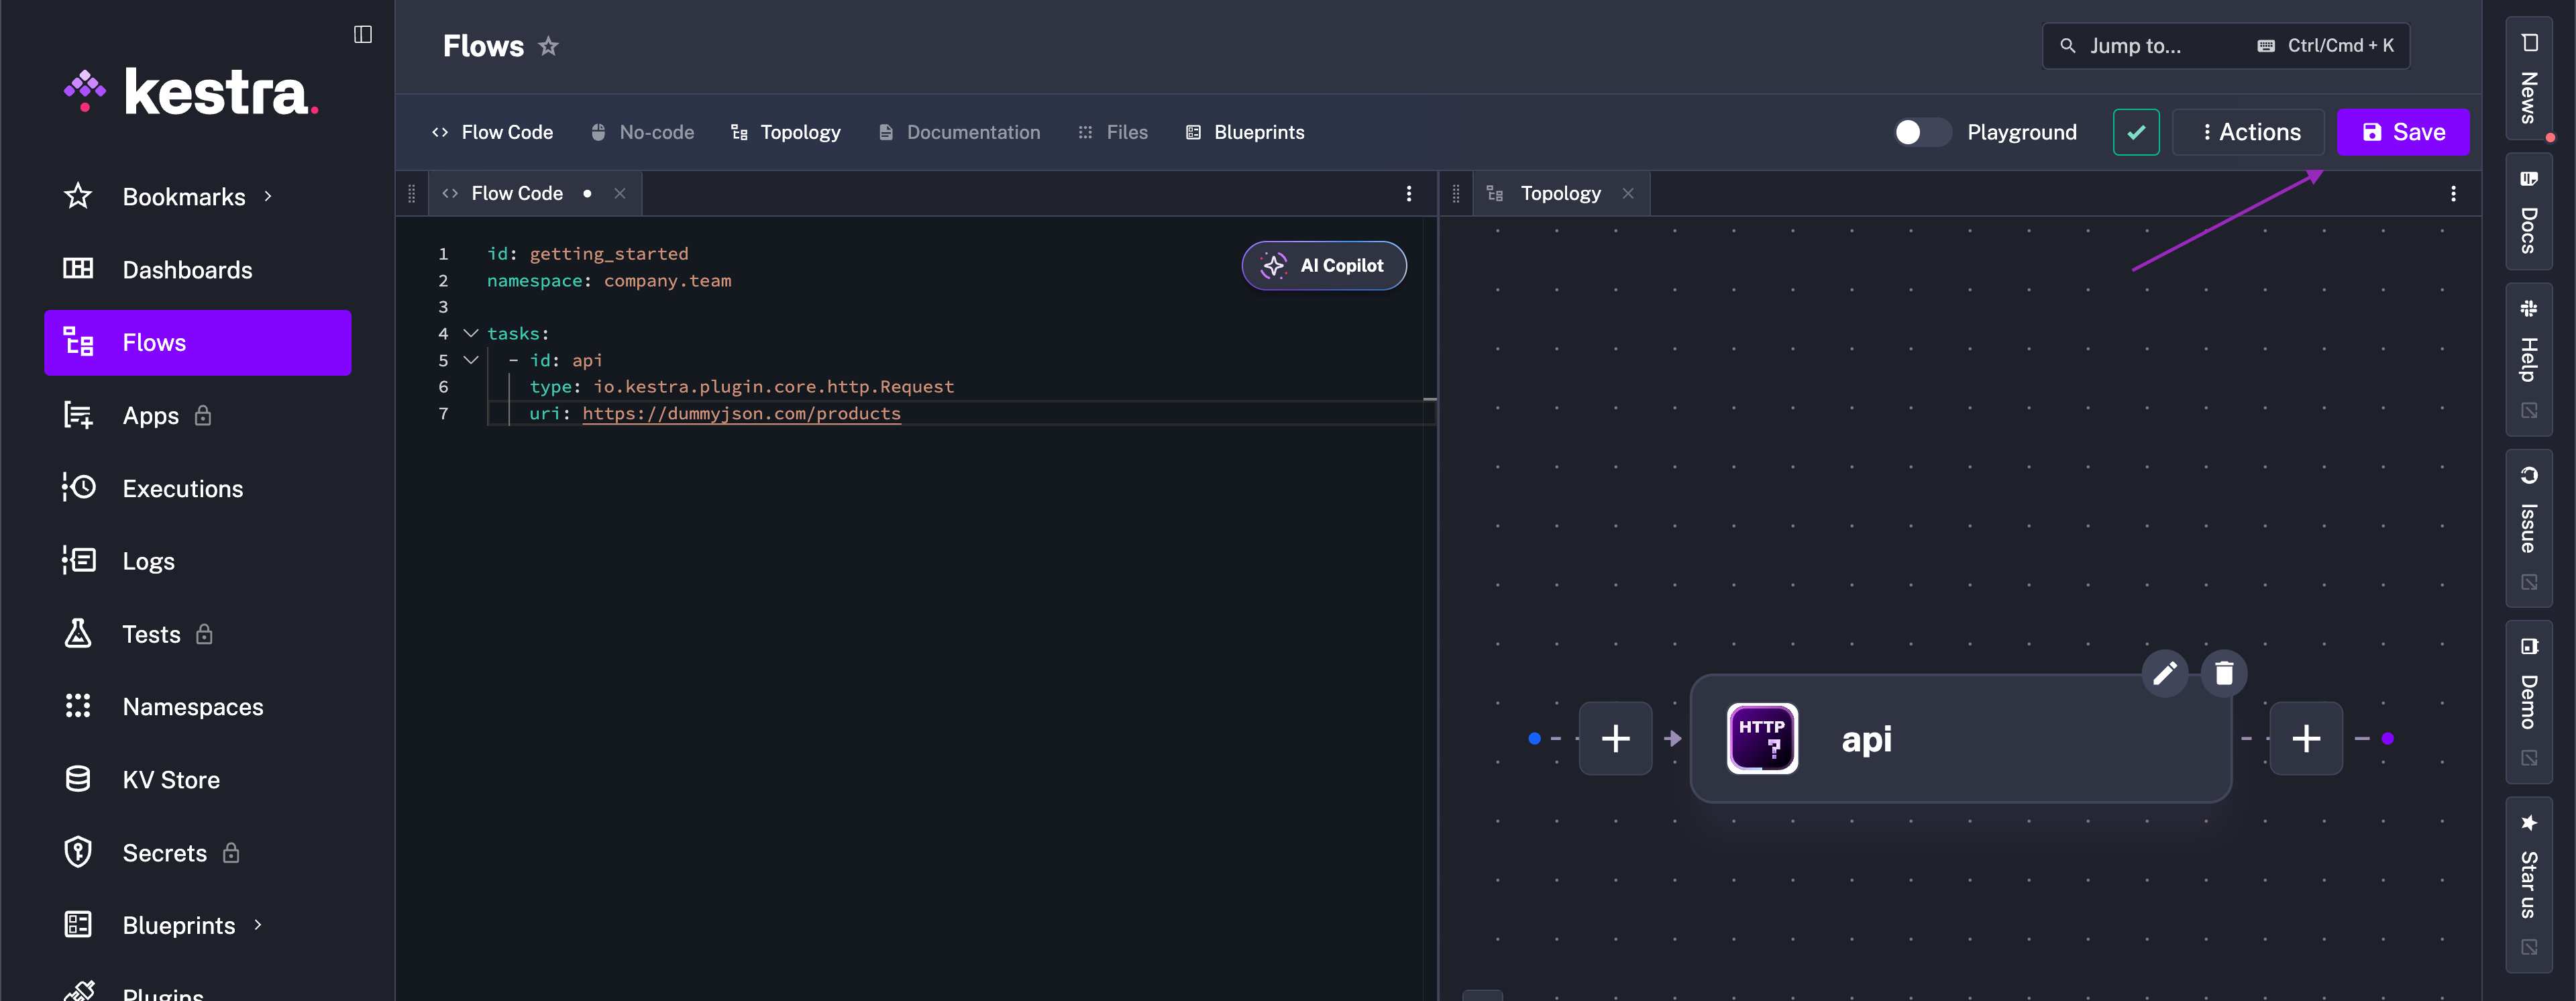Bookmark Flows page with the star icon
The height and width of the screenshot is (1001, 2576).
point(548,46)
